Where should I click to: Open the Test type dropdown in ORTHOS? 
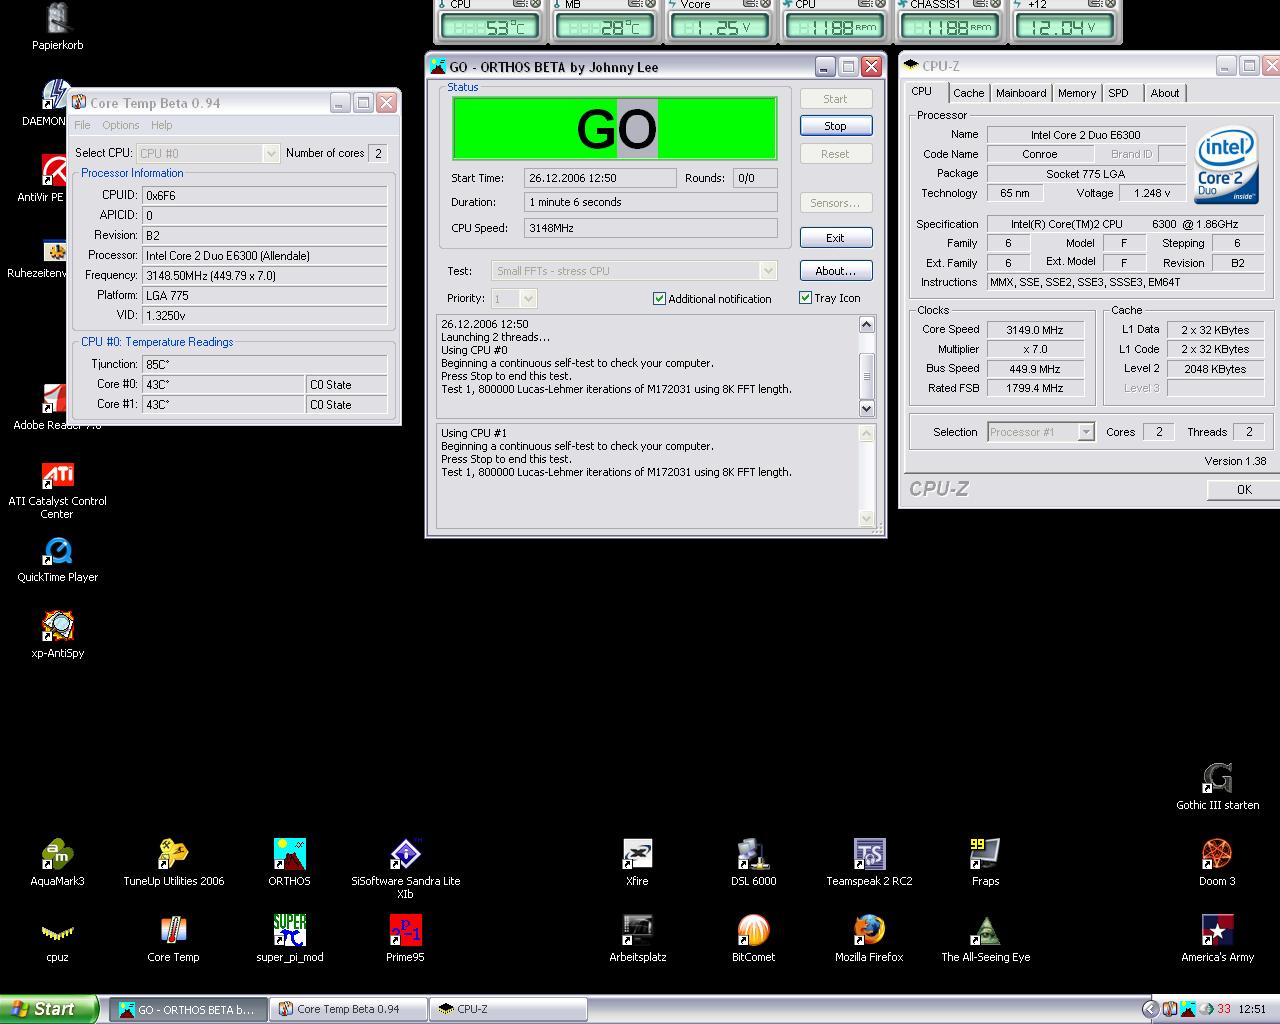click(767, 271)
